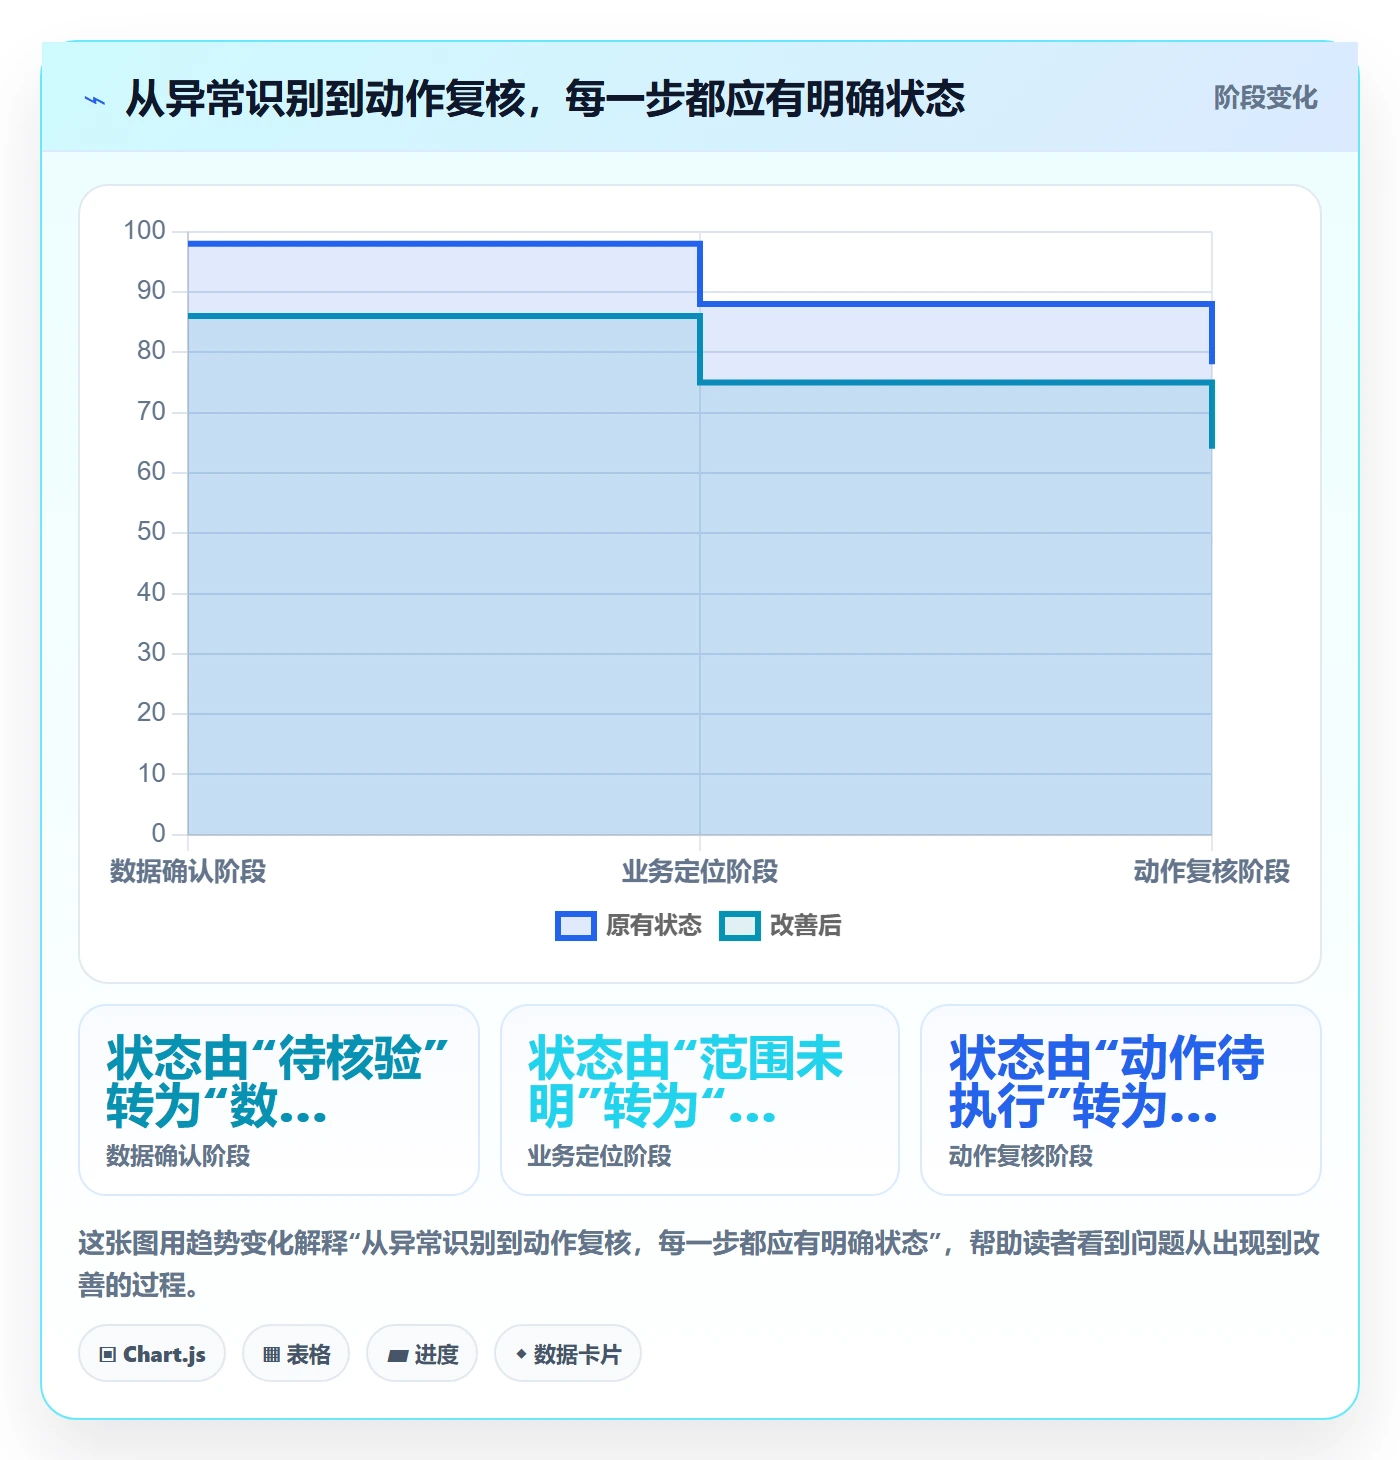Toggle the 原有状态 legend swatch

pos(576,926)
